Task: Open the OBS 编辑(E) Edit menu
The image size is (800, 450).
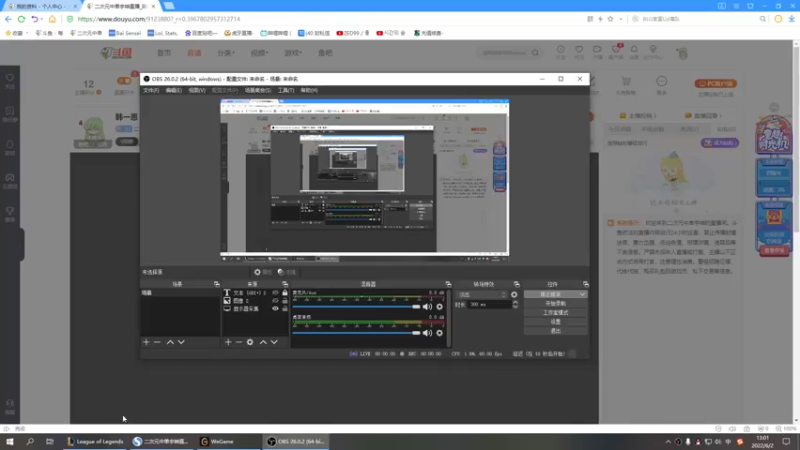Action: [173, 90]
